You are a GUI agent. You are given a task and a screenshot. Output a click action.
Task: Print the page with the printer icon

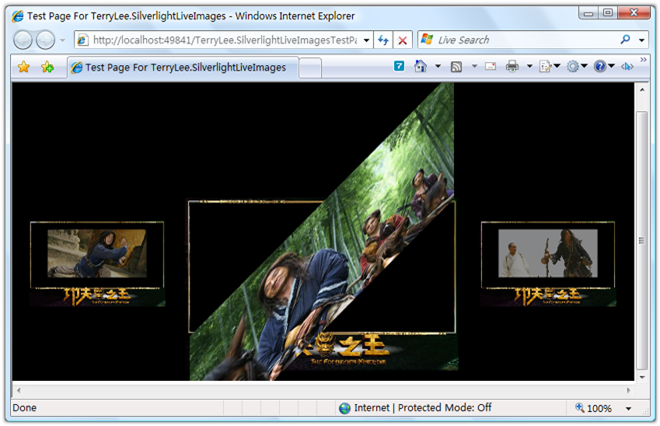tap(512, 66)
